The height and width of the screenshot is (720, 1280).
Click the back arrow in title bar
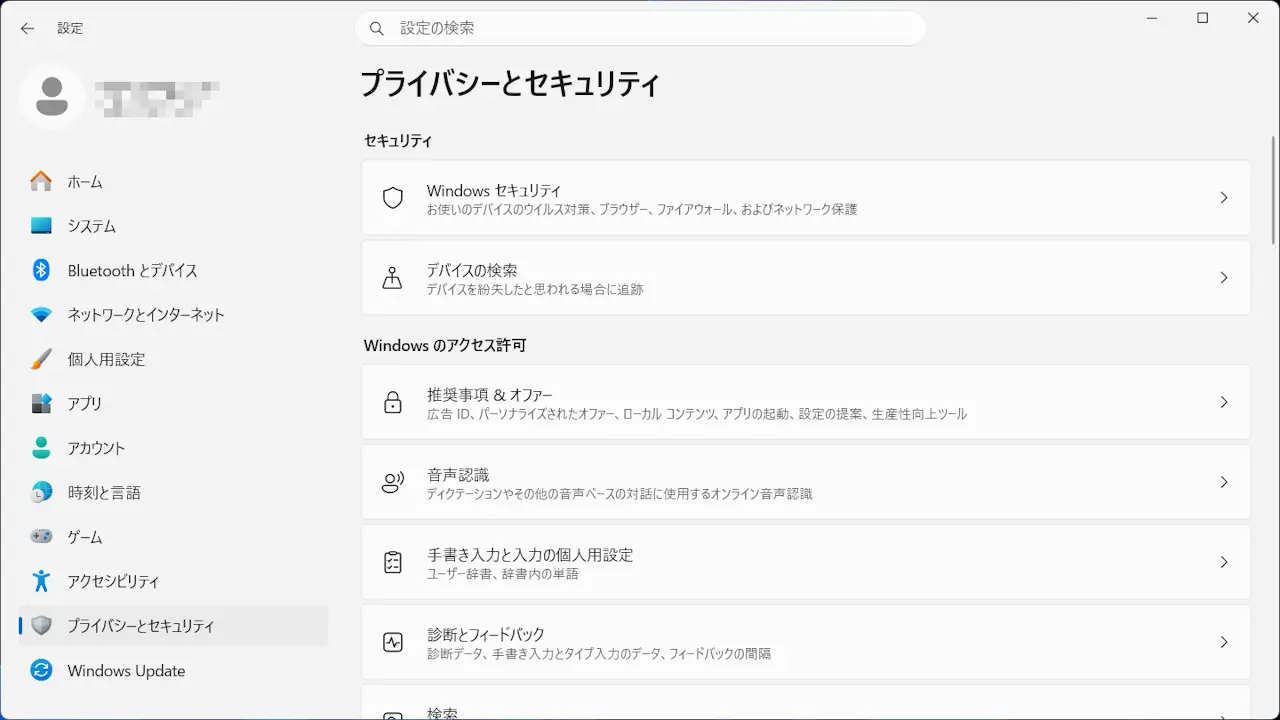click(x=27, y=28)
